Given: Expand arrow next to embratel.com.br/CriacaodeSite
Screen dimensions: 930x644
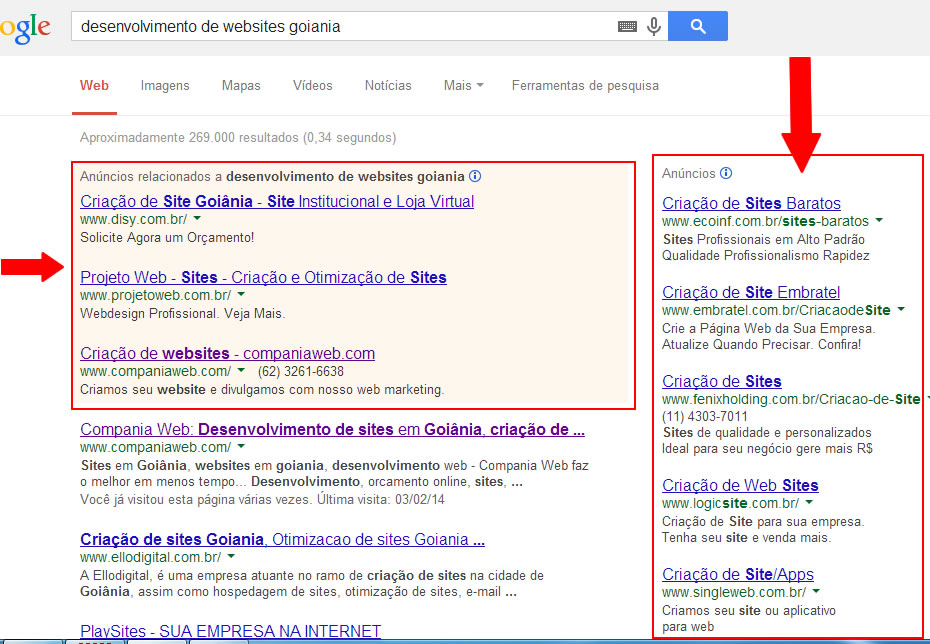Looking at the screenshot, I should click(x=901, y=310).
